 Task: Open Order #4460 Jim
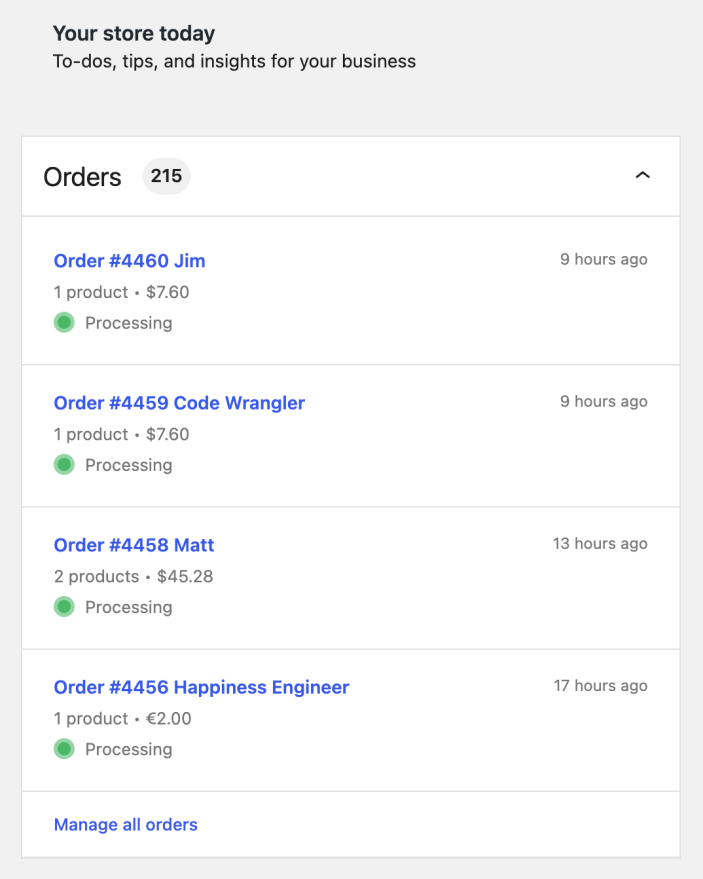click(x=130, y=261)
